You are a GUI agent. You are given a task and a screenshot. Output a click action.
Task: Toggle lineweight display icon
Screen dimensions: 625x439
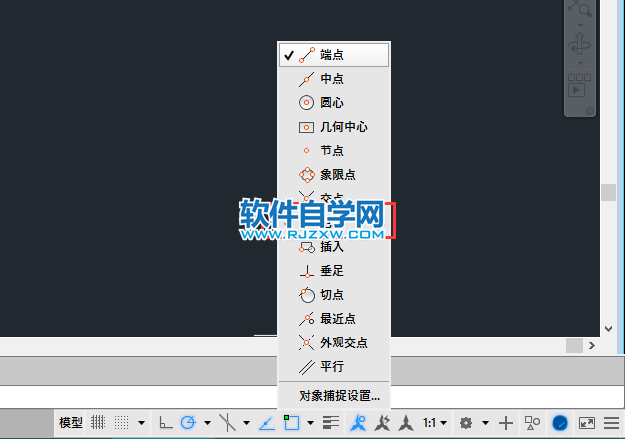[x=331, y=423]
